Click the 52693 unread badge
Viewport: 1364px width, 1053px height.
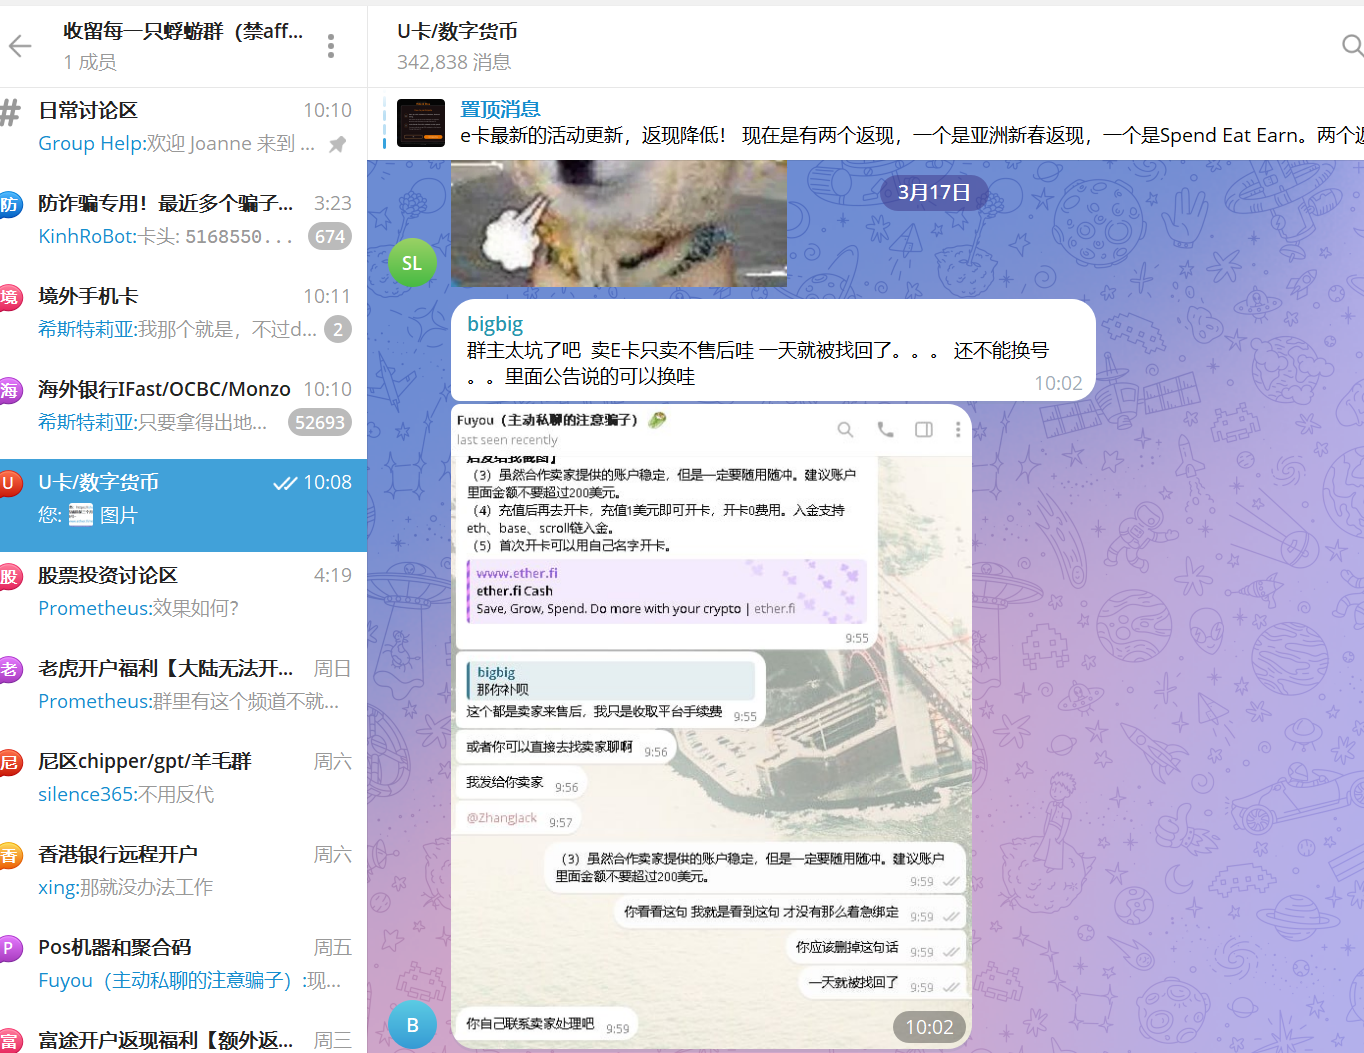[319, 422]
